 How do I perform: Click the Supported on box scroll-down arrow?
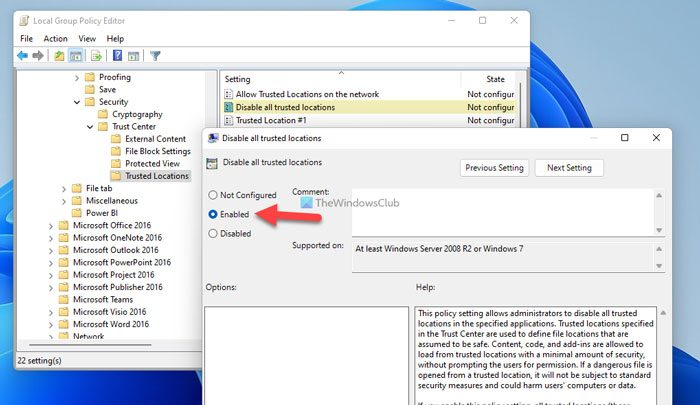tap(659, 266)
